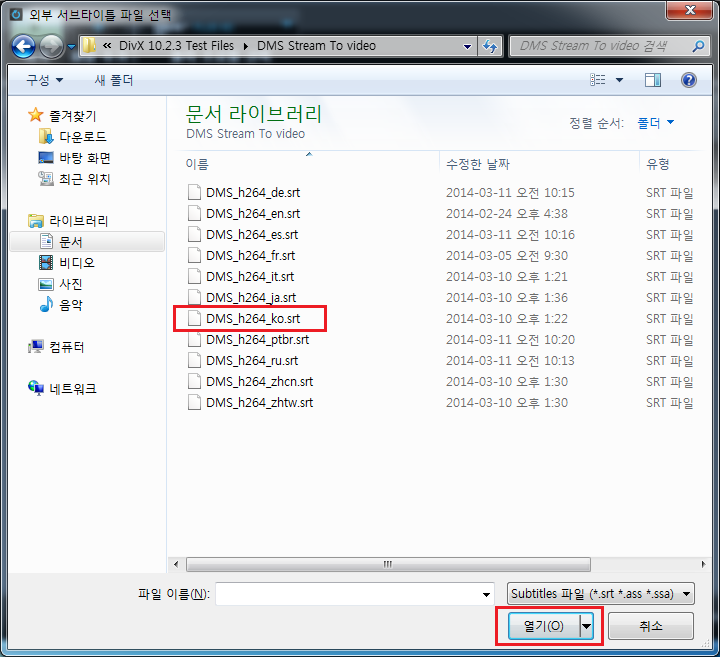
Task: Select 컴퓨터 in navigation pane
Action: pos(56,347)
